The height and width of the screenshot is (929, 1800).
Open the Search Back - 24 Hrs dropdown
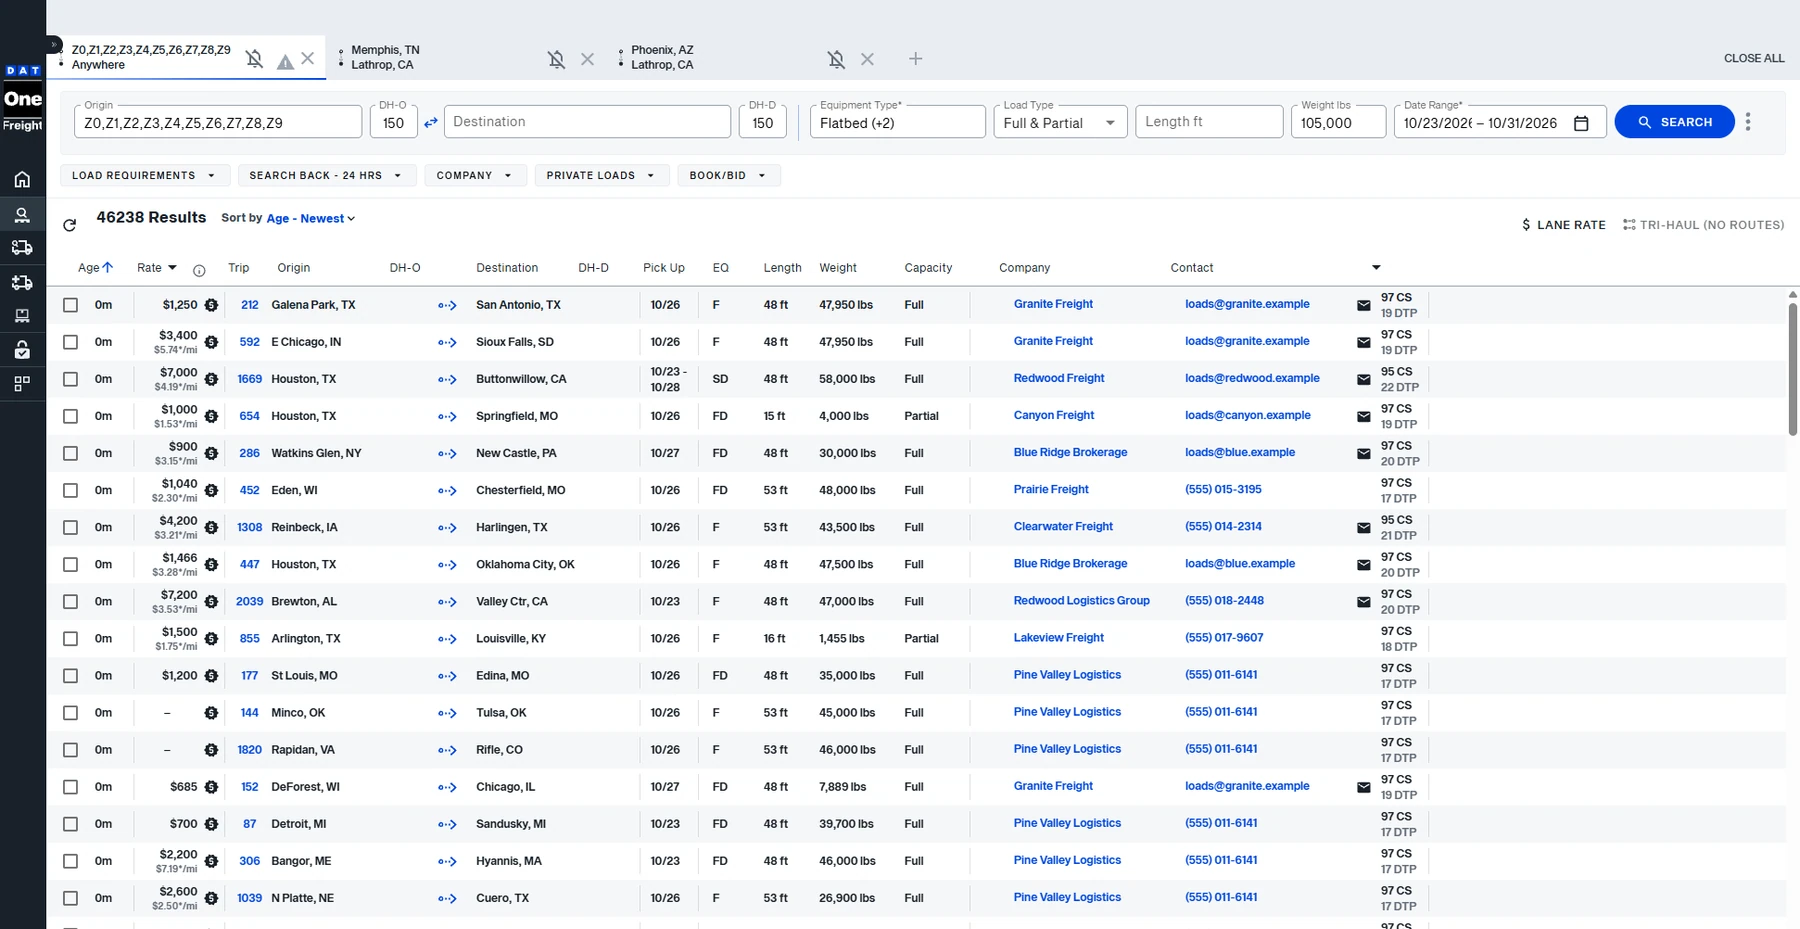click(326, 175)
